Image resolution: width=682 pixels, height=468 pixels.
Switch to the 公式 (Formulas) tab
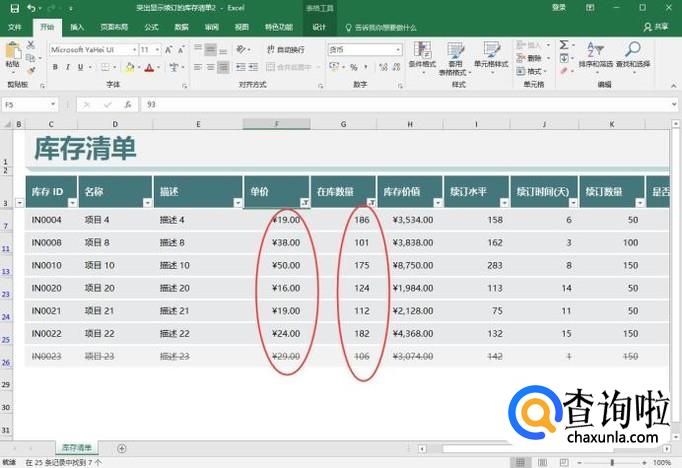pos(151,27)
